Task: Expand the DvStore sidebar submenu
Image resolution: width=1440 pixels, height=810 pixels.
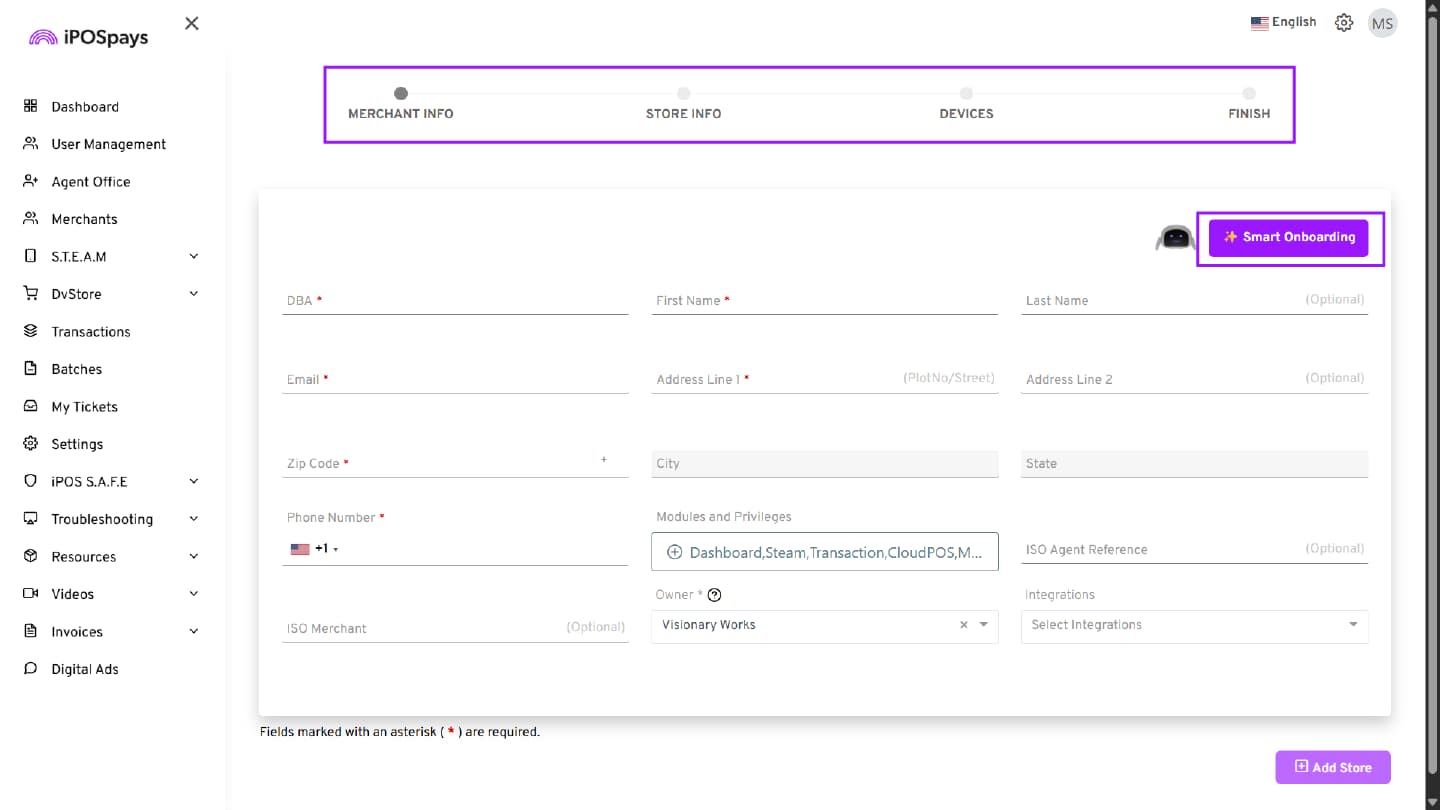Action: 193,294
